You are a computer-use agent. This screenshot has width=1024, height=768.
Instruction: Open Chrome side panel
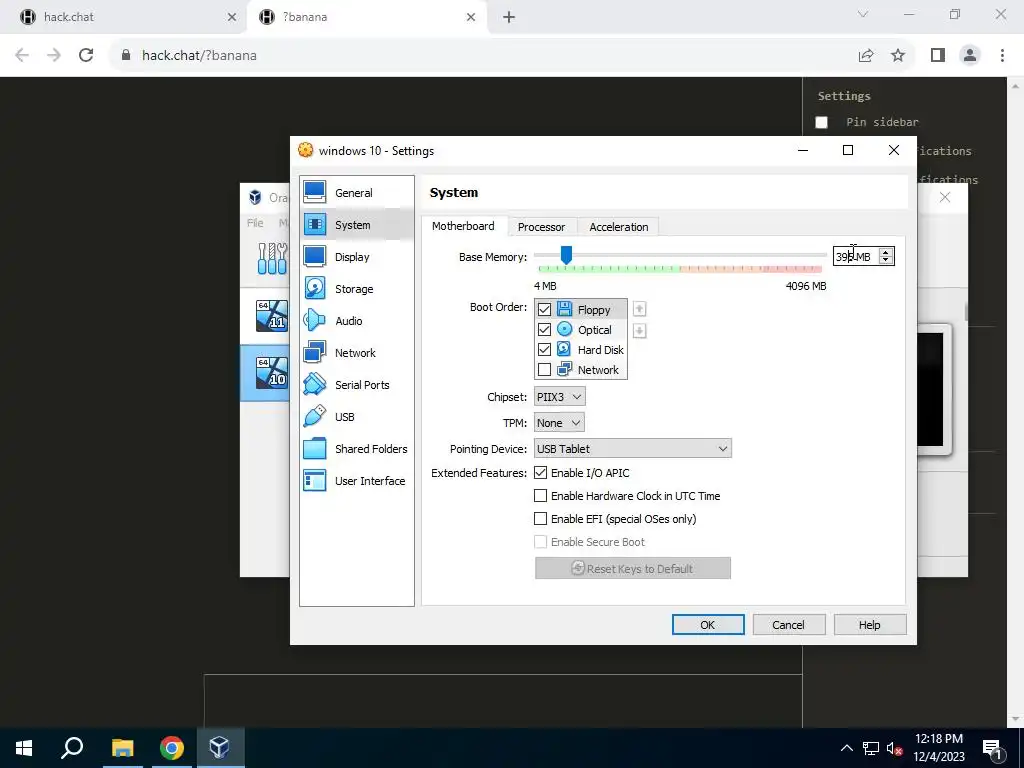[938, 56]
